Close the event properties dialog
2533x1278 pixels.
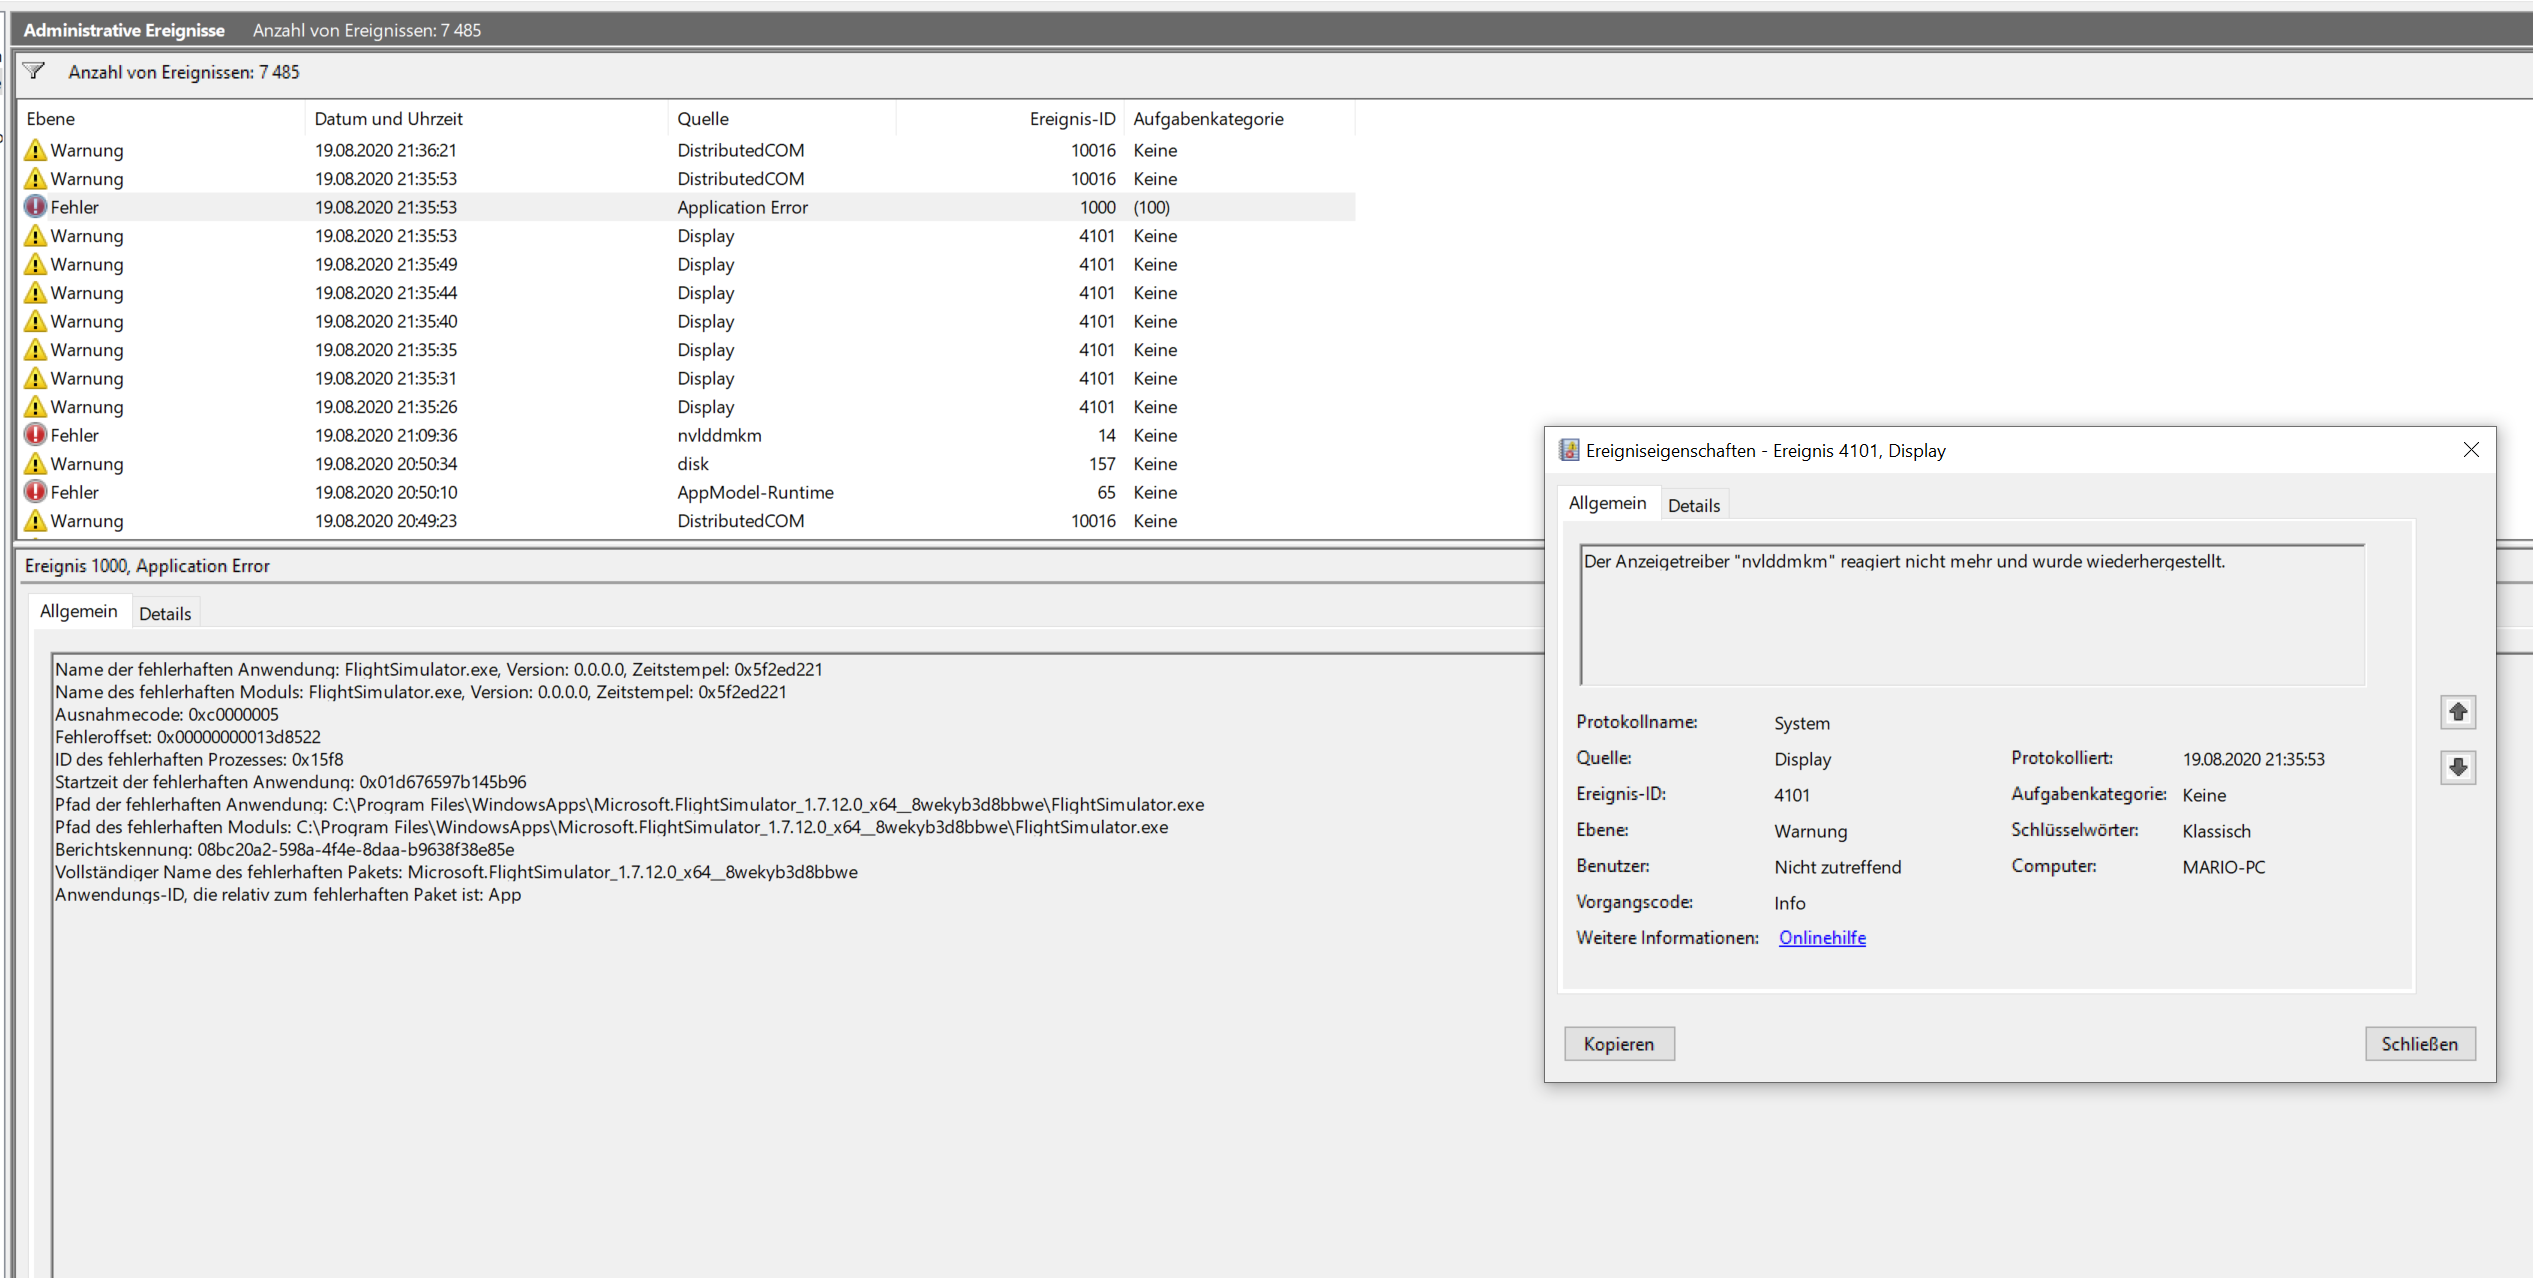pyautogui.click(x=2470, y=450)
